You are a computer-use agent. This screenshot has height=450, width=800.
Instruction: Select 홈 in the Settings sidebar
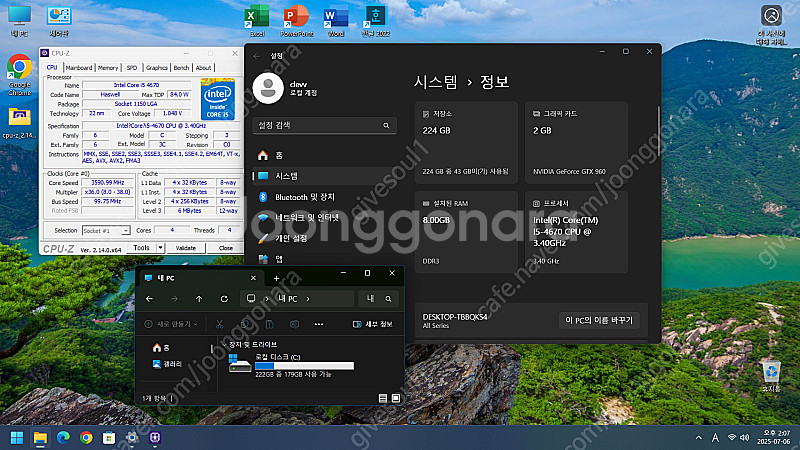click(324, 155)
